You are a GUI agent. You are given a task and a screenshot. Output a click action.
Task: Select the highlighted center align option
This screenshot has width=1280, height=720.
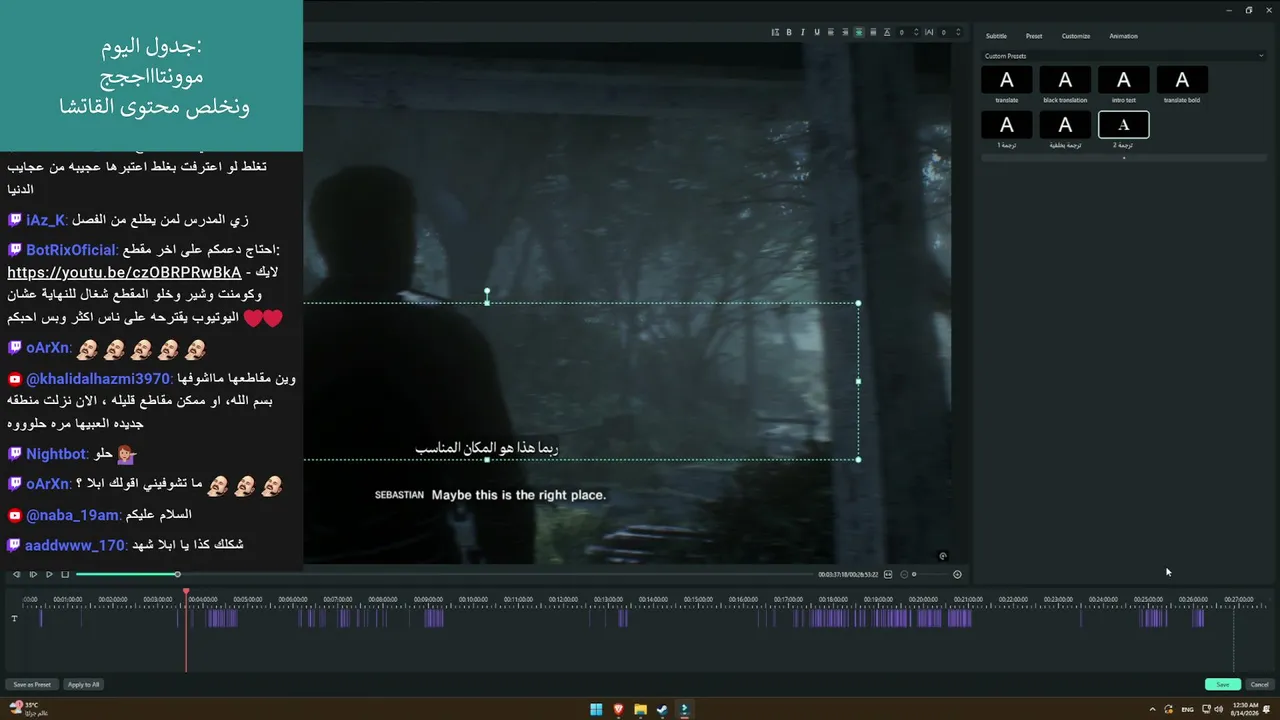click(859, 32)
